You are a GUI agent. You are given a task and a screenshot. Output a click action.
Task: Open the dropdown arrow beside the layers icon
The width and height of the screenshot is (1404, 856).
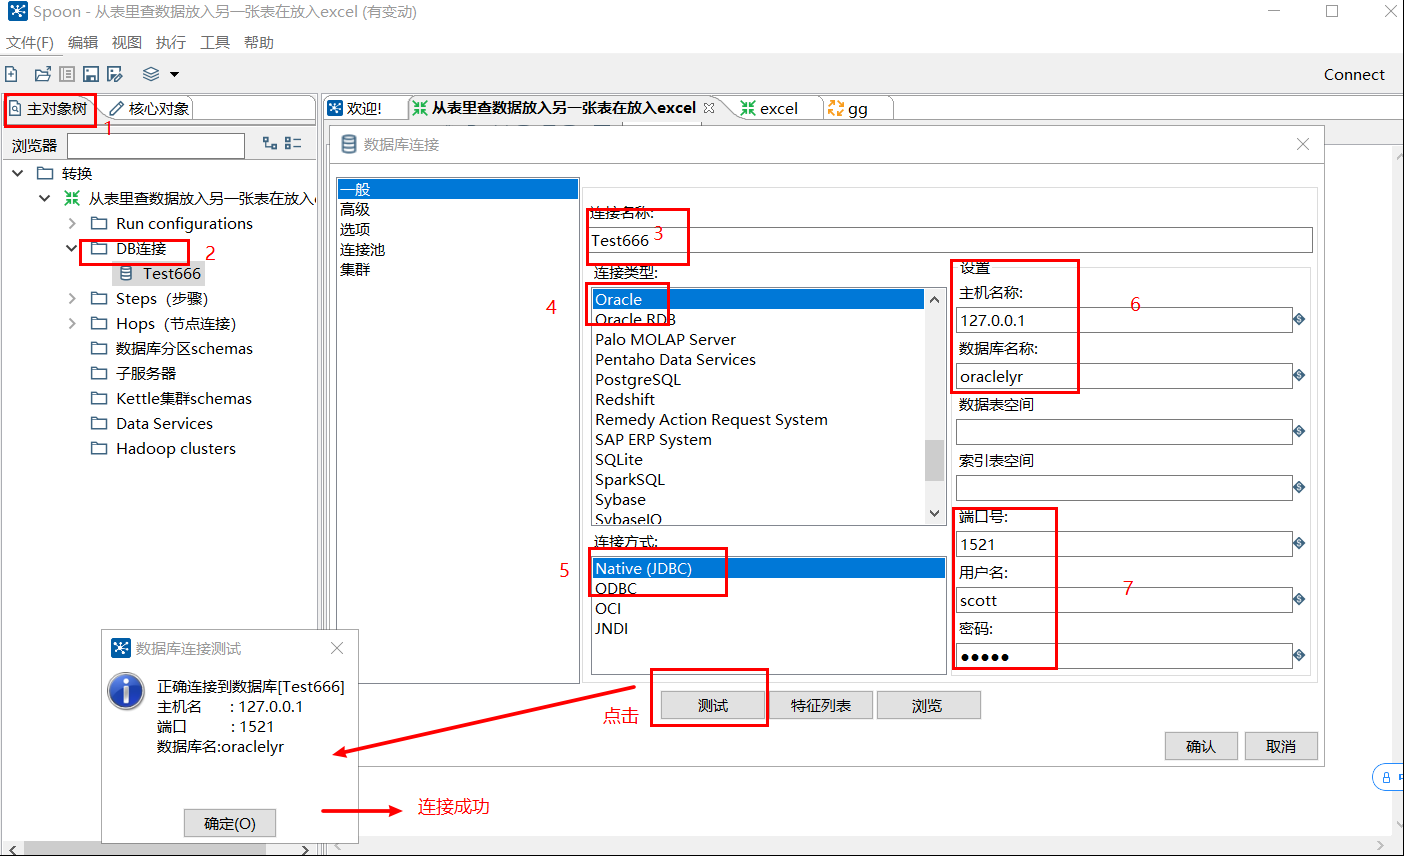pos(174,74)
